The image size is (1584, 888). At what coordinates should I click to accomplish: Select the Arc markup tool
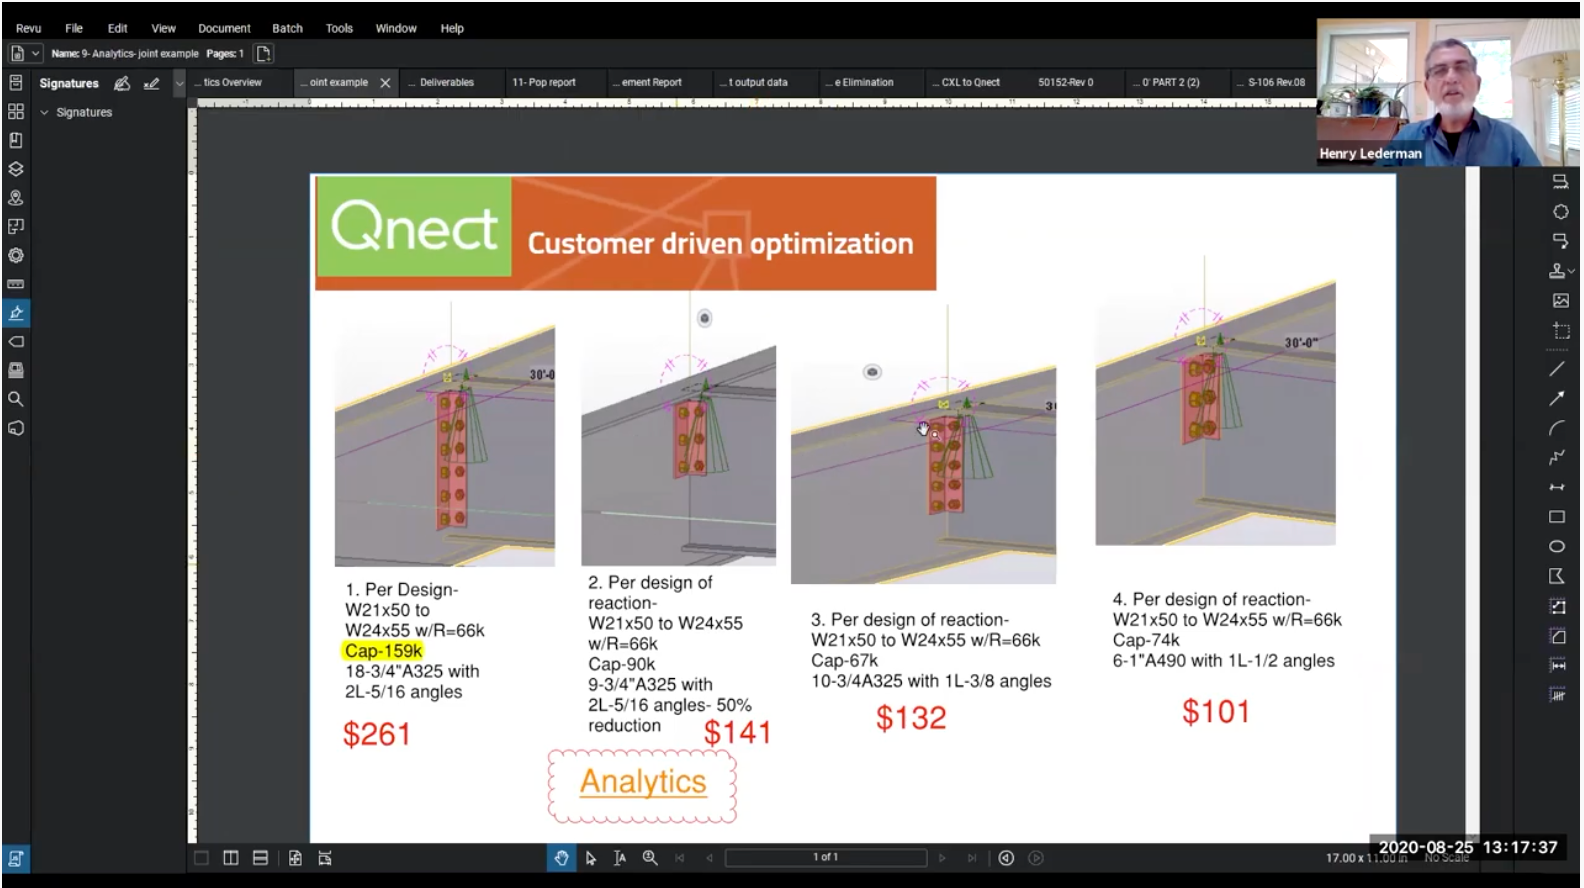pos(1557,428)
